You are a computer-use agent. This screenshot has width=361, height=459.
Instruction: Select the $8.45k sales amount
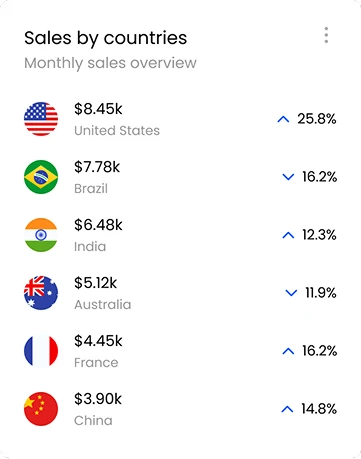tap(98, 109)
